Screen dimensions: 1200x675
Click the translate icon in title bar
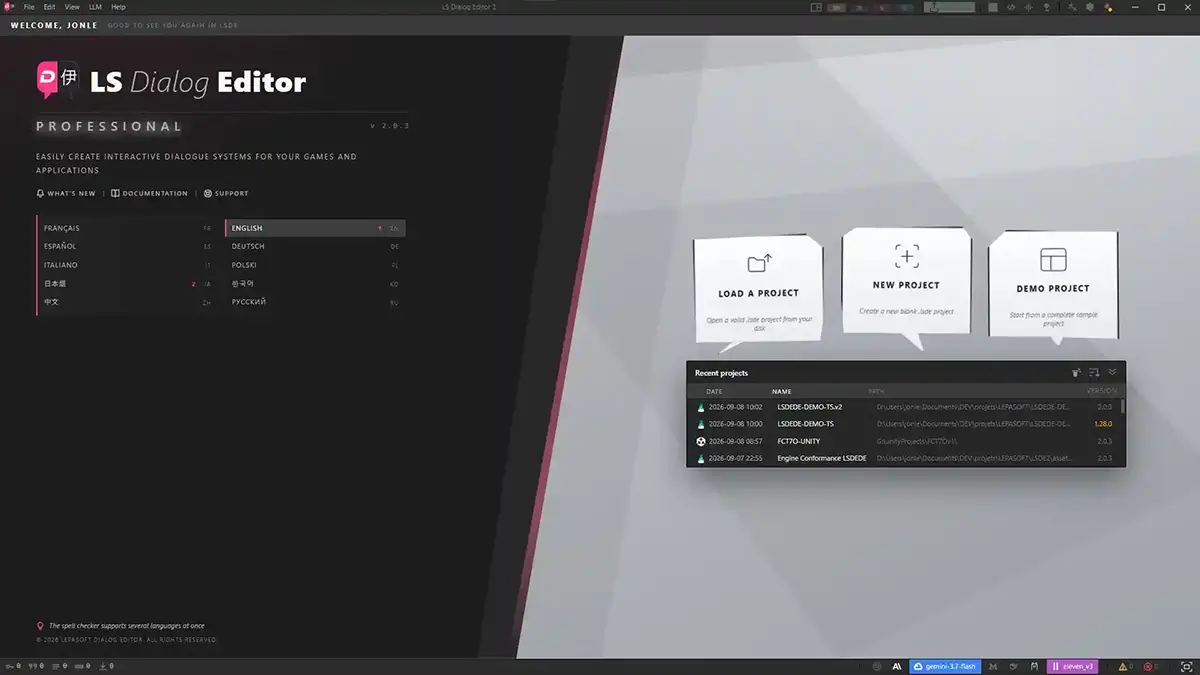click(1073, 7)
